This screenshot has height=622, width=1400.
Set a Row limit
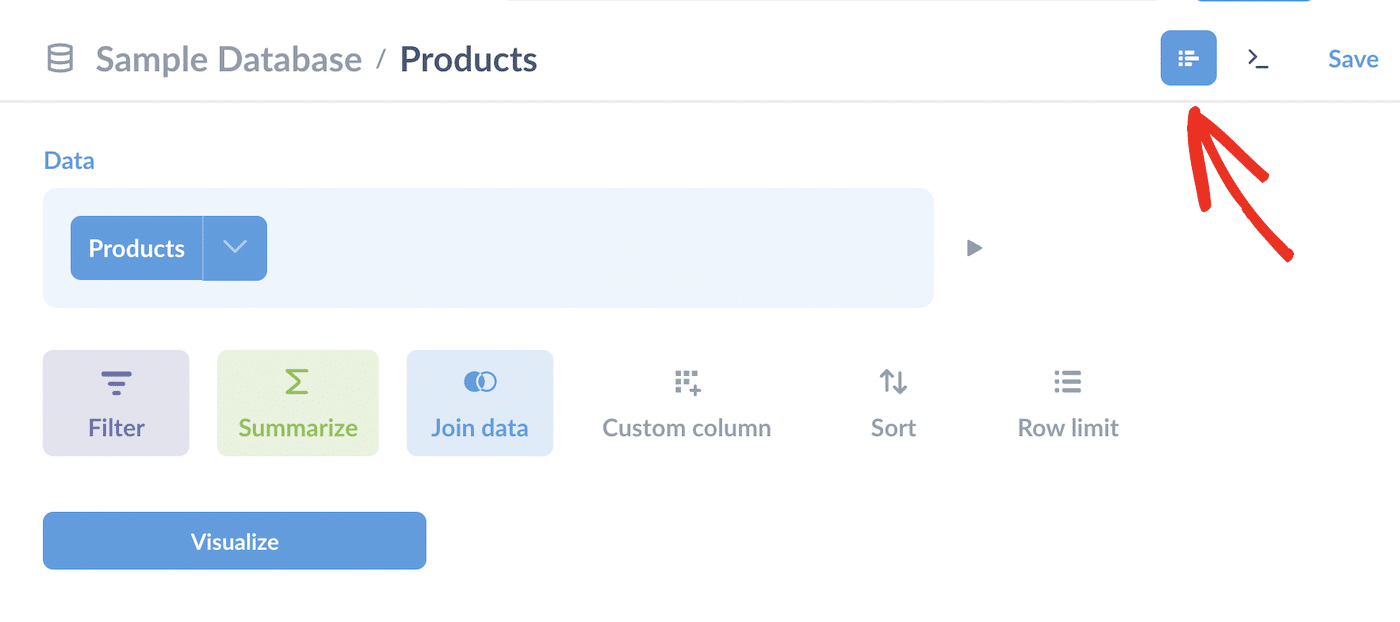pos(1066,403)
